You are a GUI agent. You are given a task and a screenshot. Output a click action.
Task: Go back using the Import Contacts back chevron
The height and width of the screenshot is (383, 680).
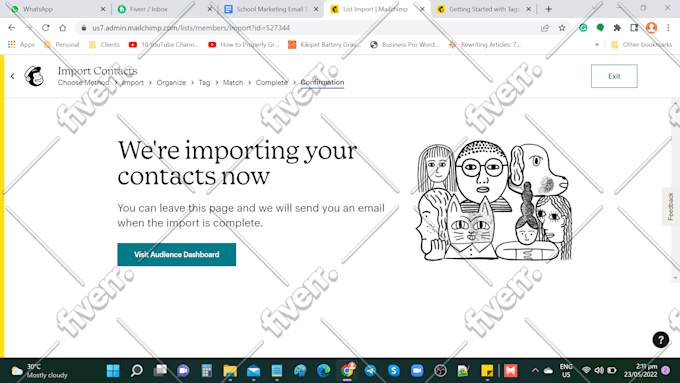(x=13, y=76)
